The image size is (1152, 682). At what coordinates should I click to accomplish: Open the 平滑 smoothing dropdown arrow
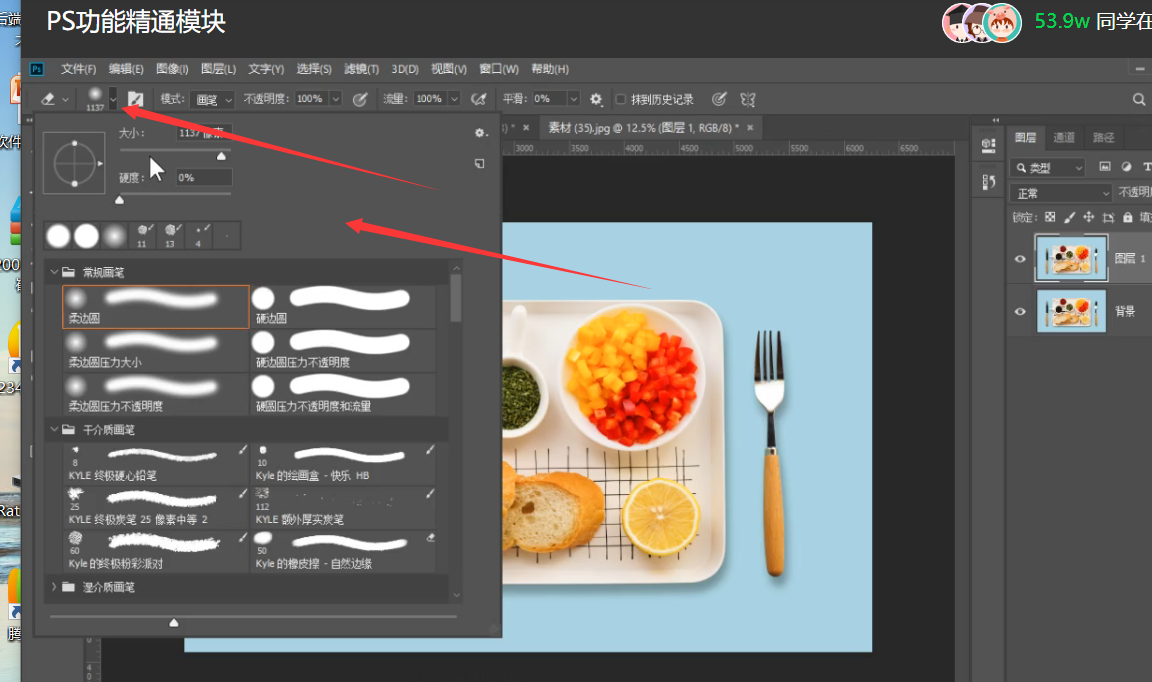pos(574,98)
